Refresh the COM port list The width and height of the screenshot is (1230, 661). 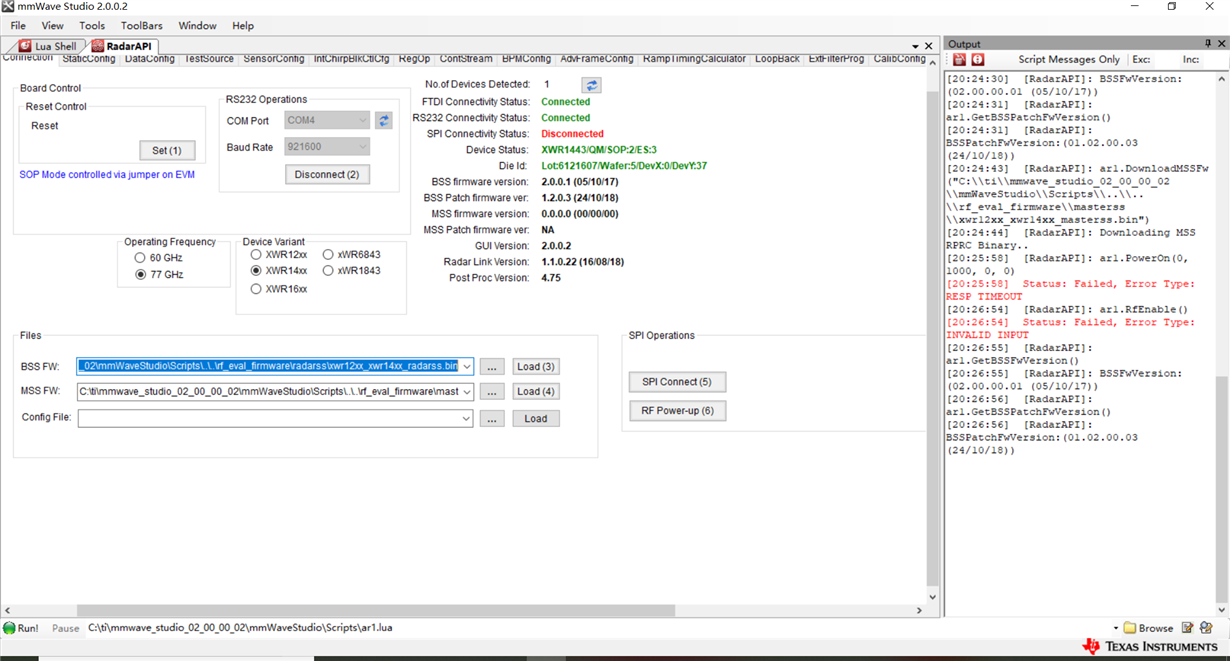point(384,120)
